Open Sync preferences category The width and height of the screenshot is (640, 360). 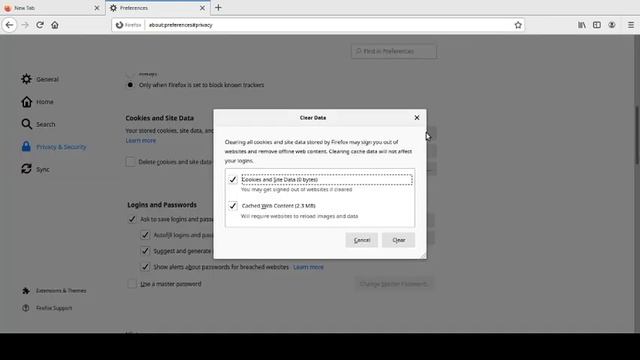[35, 169]
